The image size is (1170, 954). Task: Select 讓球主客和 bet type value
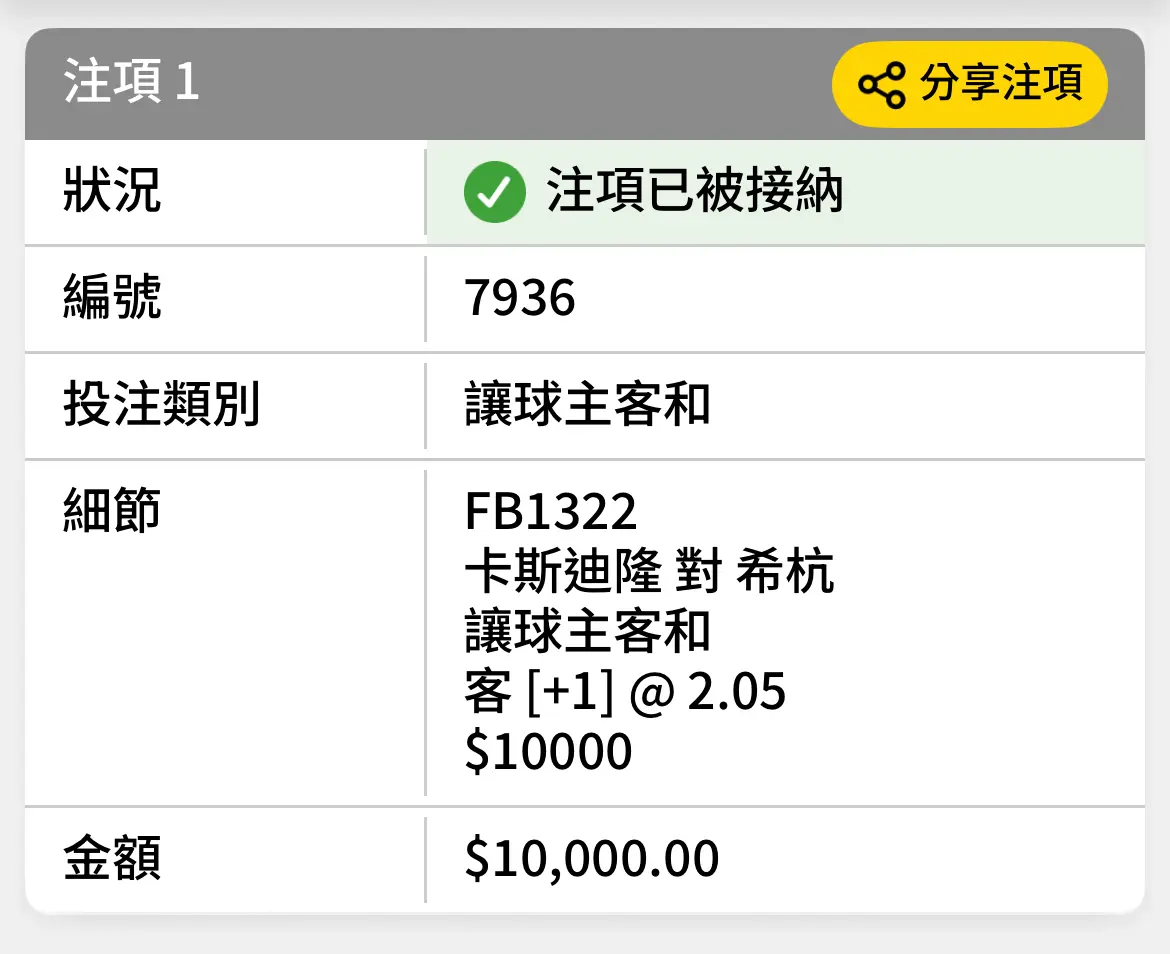coord(587,404)
